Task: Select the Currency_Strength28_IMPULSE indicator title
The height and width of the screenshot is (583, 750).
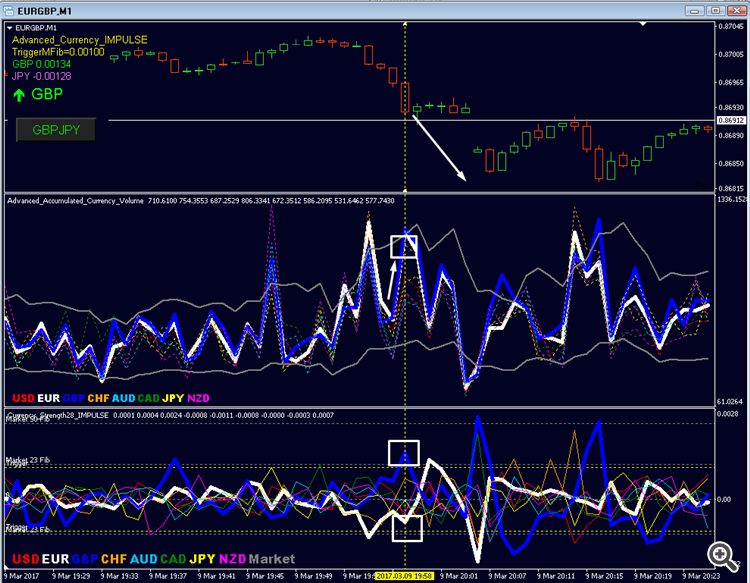Action: click(x=58, y=415)
